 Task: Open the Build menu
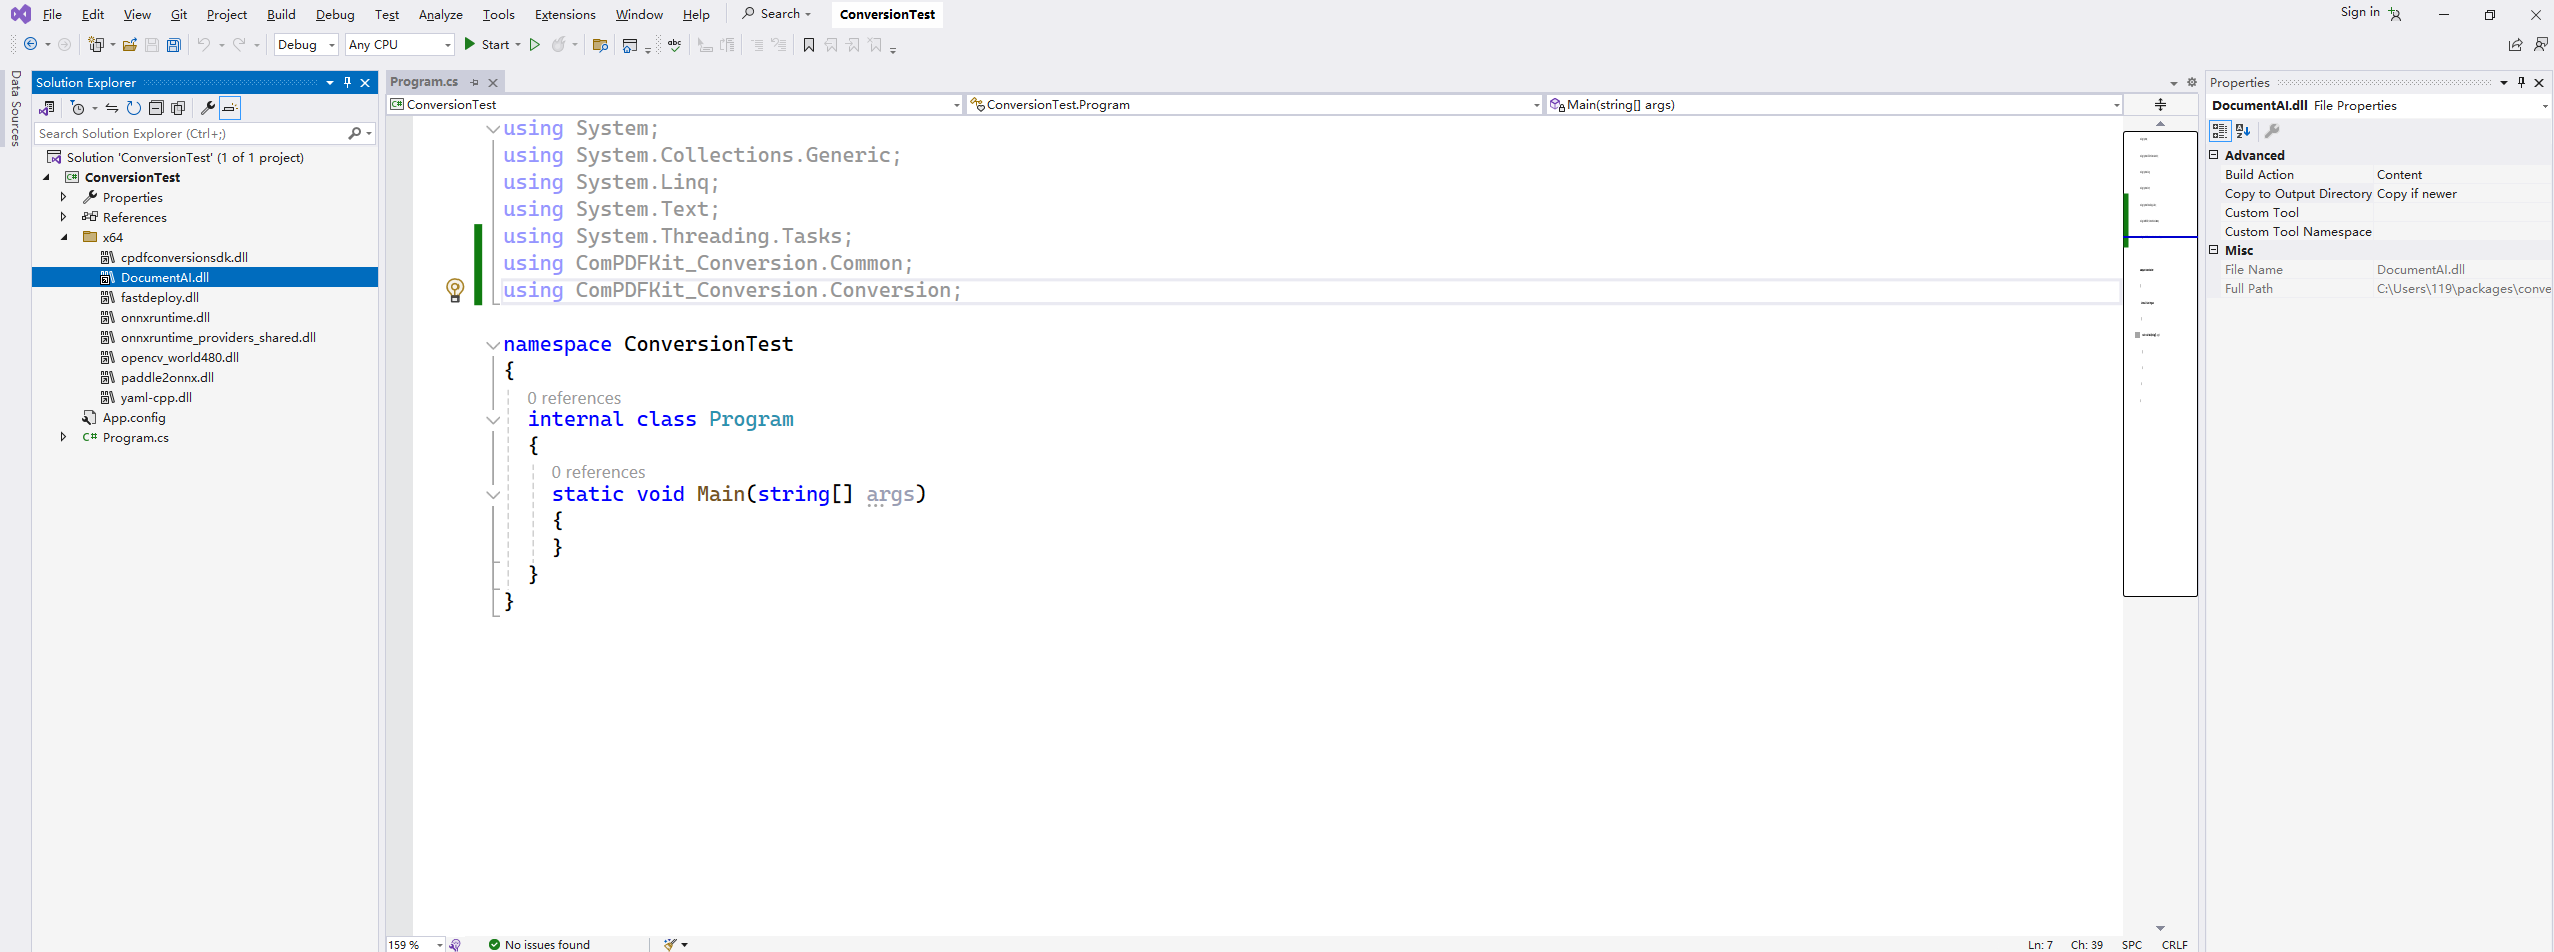(x=281, y=14)
